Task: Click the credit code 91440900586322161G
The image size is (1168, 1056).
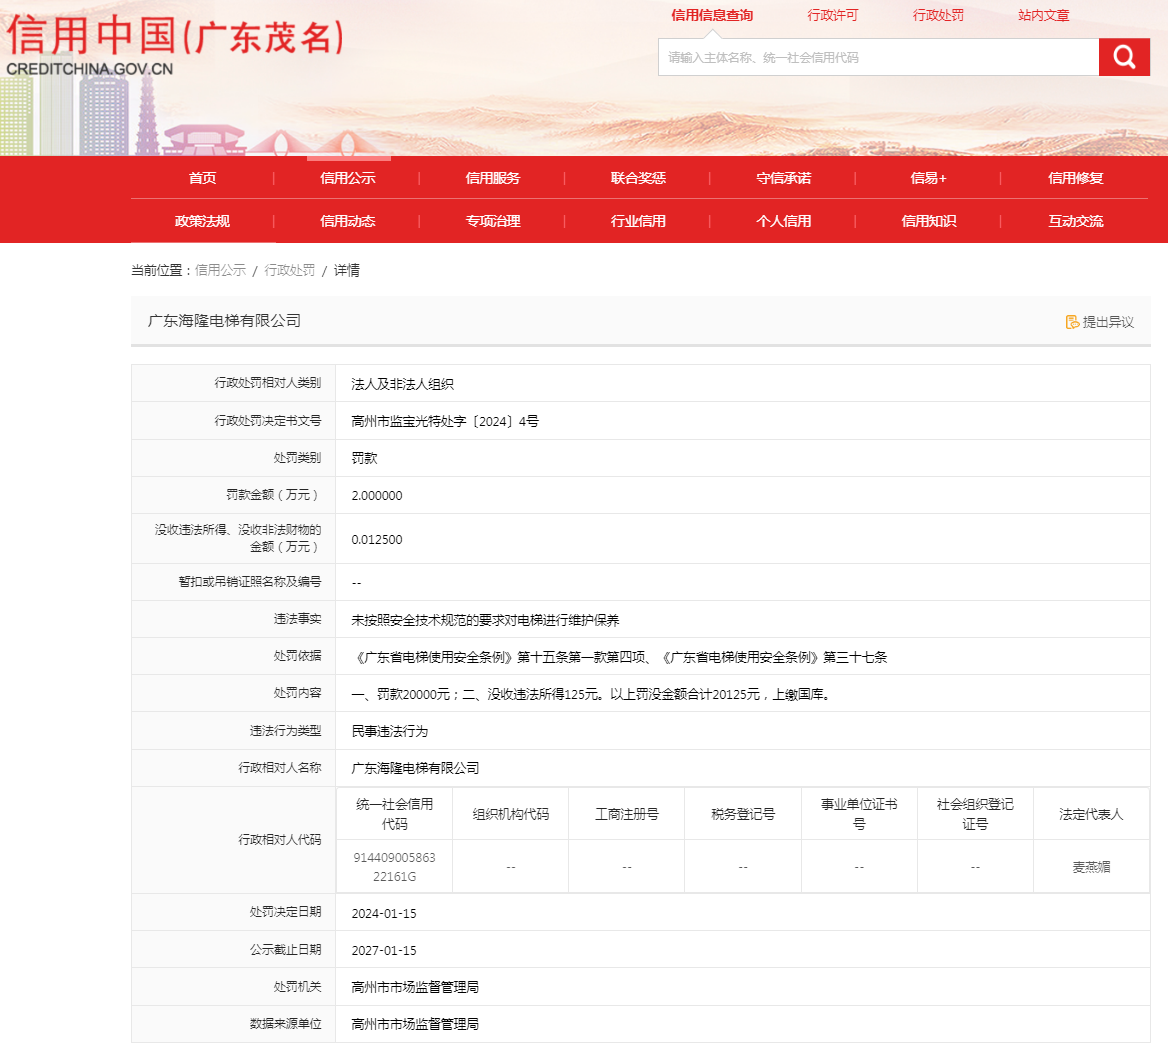Action: click(x=395, y=867)
